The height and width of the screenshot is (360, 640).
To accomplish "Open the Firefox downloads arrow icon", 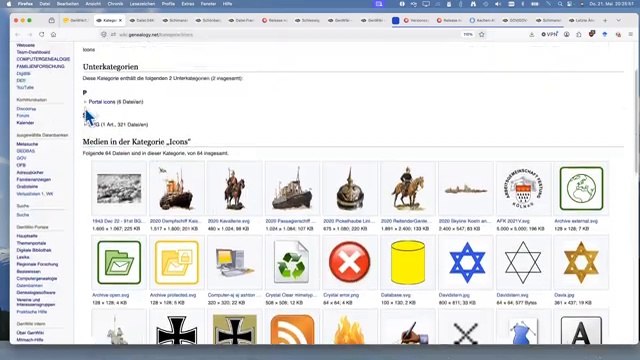I will click(x=531, y=35).
